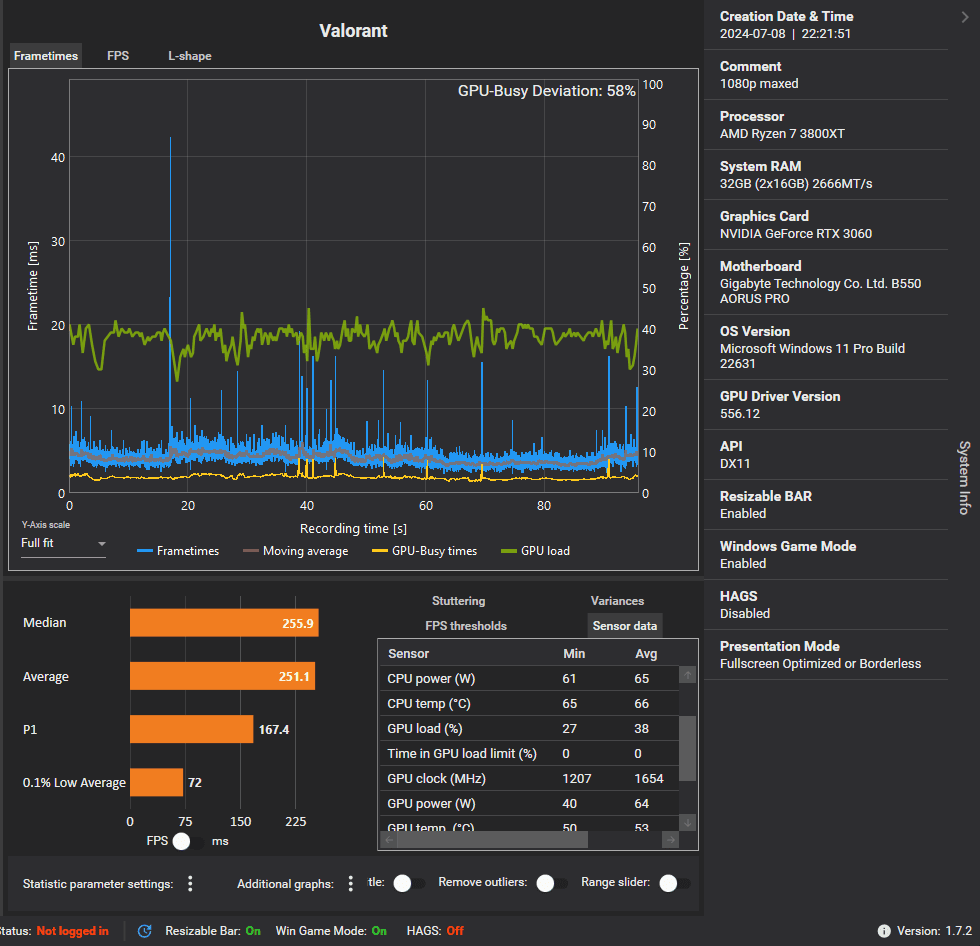Click the Processor AMD Ryzen 7 3800XT entry
980x946 pixels.
pyautogui.click(x=825, y=125)
